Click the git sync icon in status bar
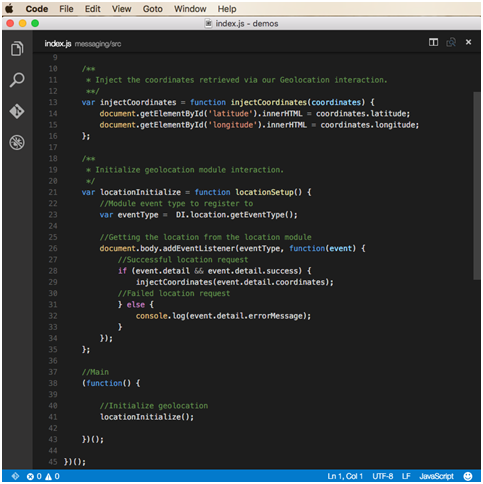The width and height of the screenshot is (483, 484). 15,476
